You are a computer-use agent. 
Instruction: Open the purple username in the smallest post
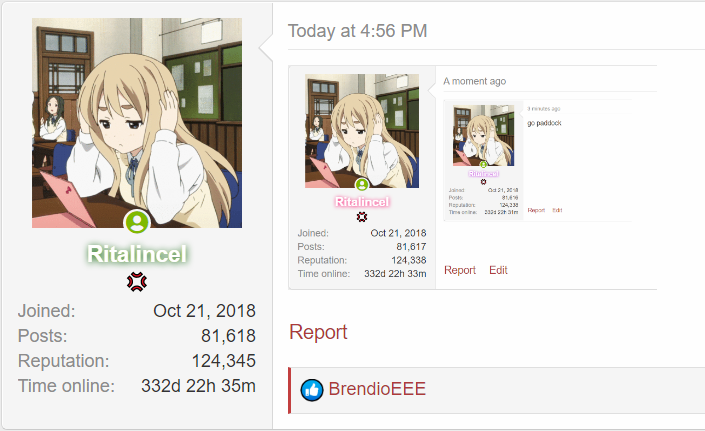[x=483, y=173]
